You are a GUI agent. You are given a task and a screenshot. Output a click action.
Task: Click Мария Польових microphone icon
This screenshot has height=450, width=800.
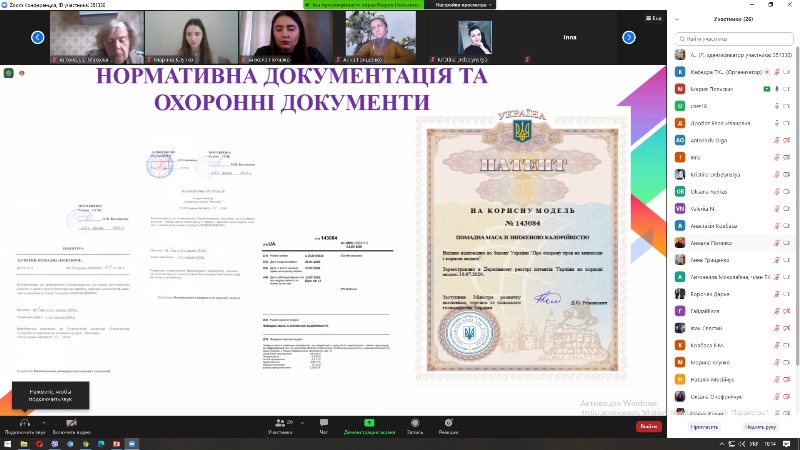pyautogui.click(x=777, y=89)
